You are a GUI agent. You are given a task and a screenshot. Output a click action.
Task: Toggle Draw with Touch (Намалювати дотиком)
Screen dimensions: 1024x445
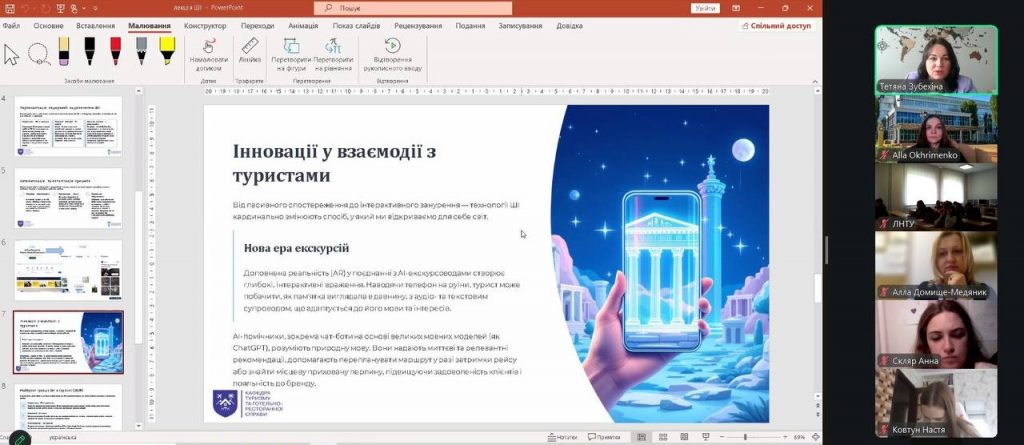[x=208, y=53]
